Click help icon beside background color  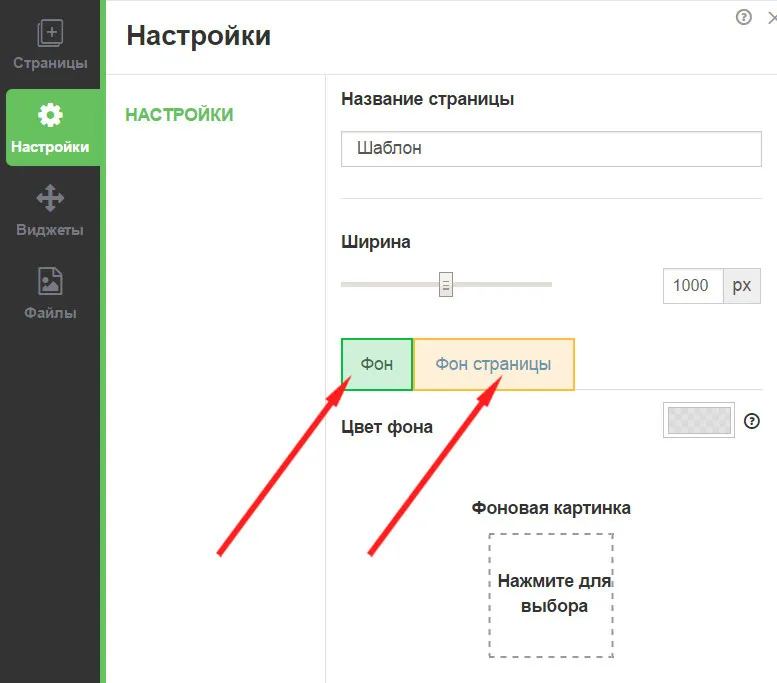[x=751, y=421]
